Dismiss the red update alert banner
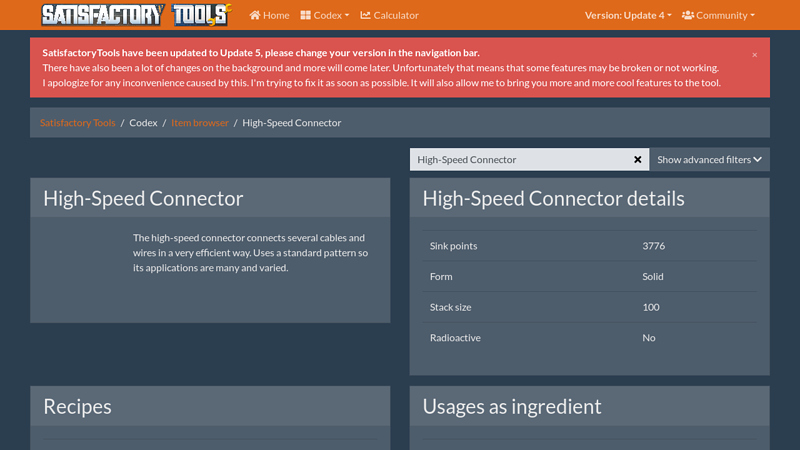Image resolution: width=800 pixels, height=450 pixels. coord(754,55)
